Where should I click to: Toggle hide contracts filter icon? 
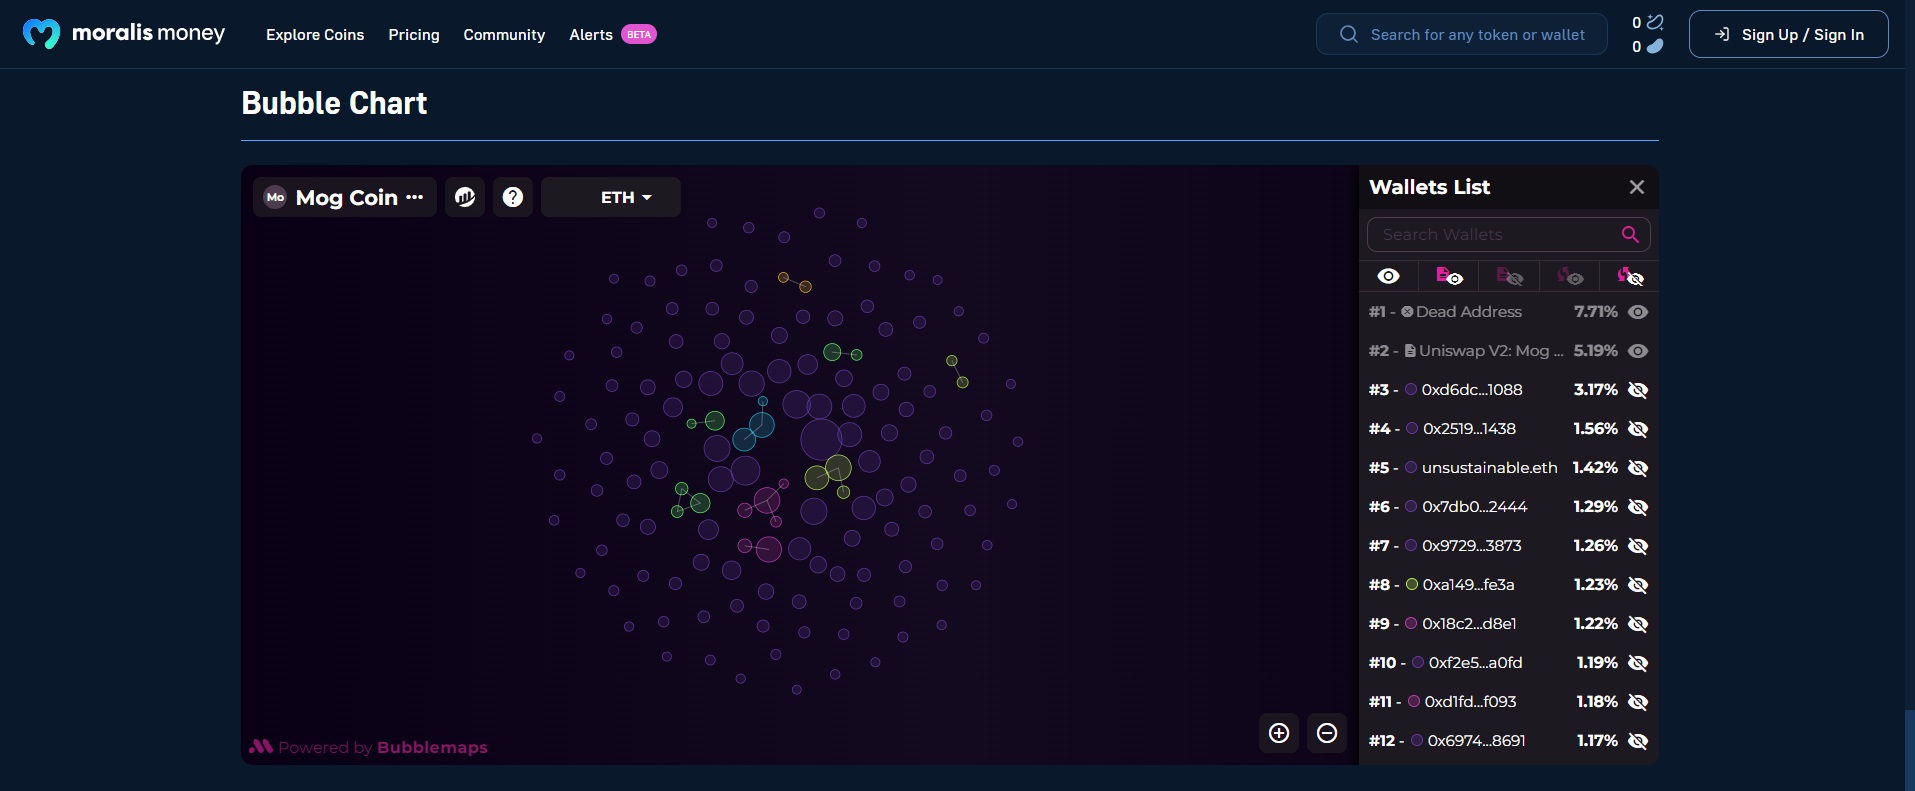pos(1509,276)
